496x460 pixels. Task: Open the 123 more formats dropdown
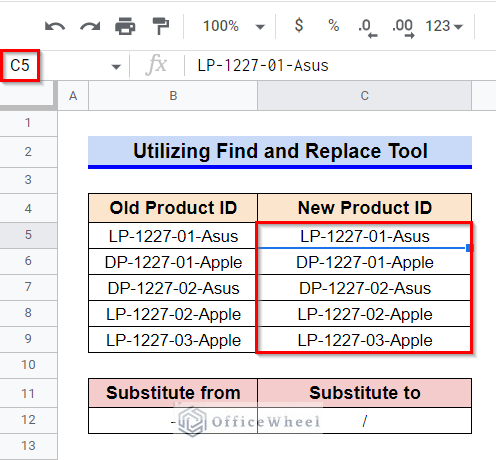coord(444,26)
